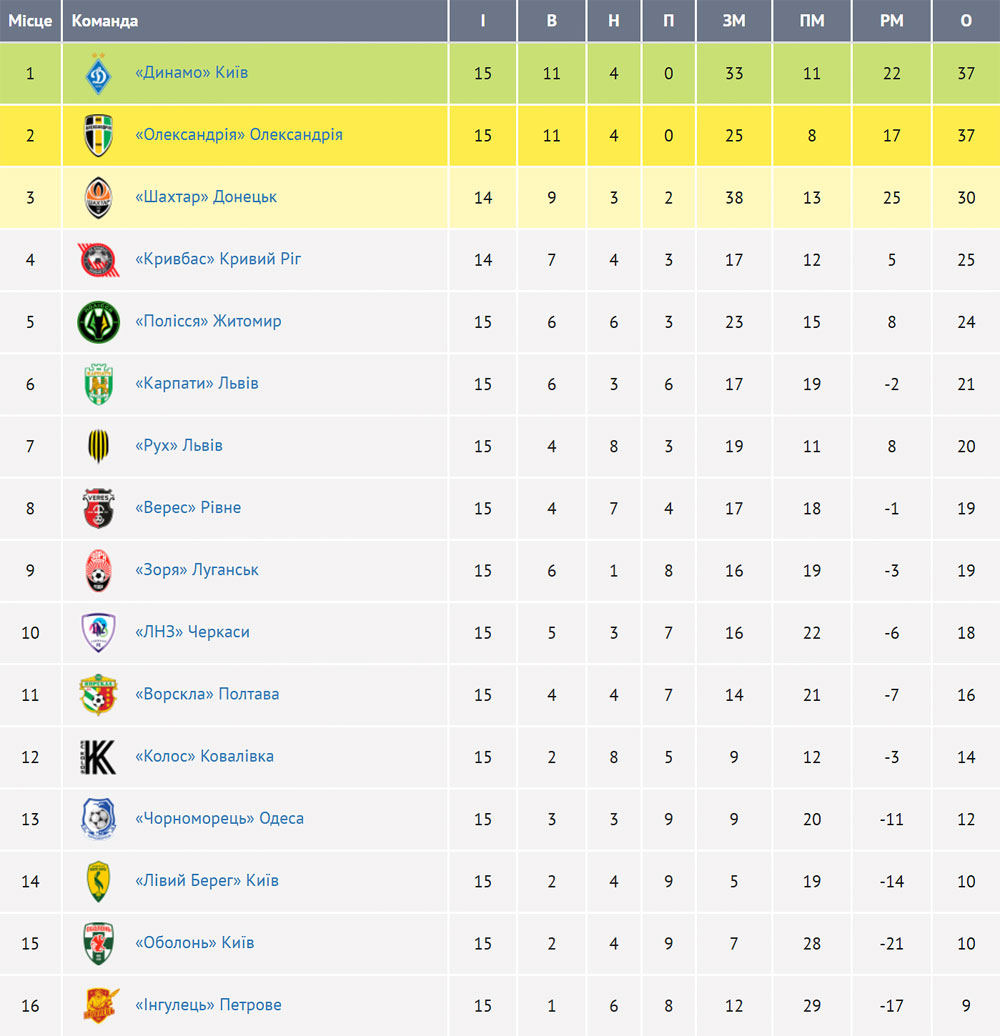
Task: Click the Inhulets Petrove club logo
Action: (x=101, y=1005)
